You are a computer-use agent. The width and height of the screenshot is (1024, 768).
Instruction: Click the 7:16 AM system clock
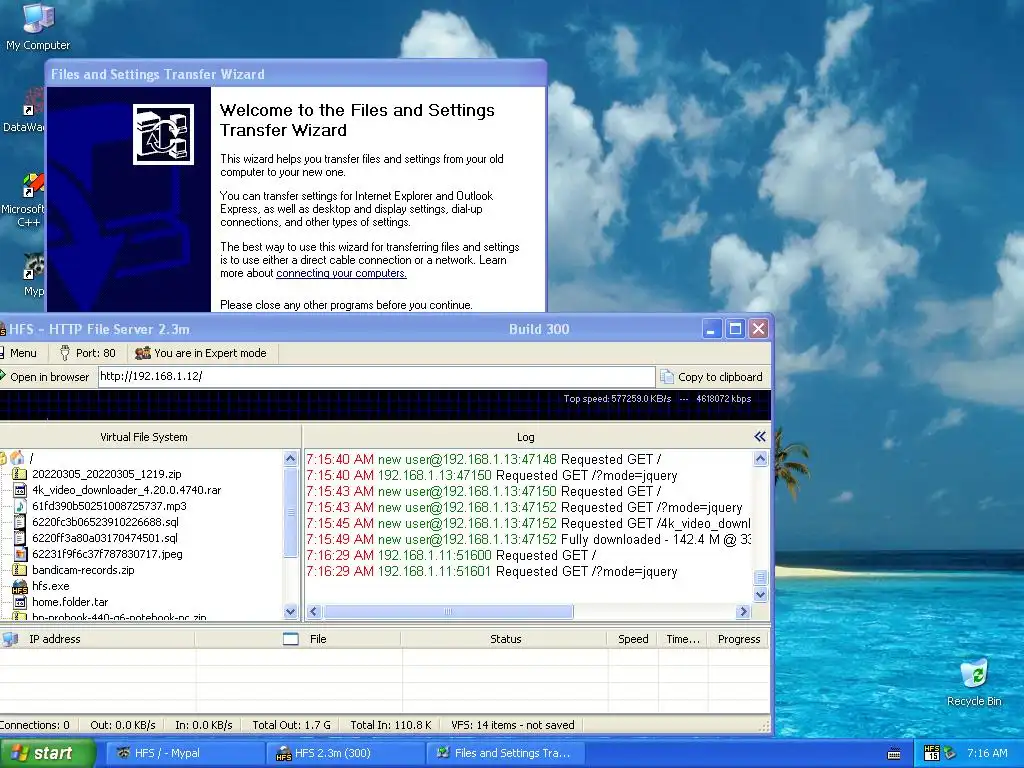[x=987, y=753]
